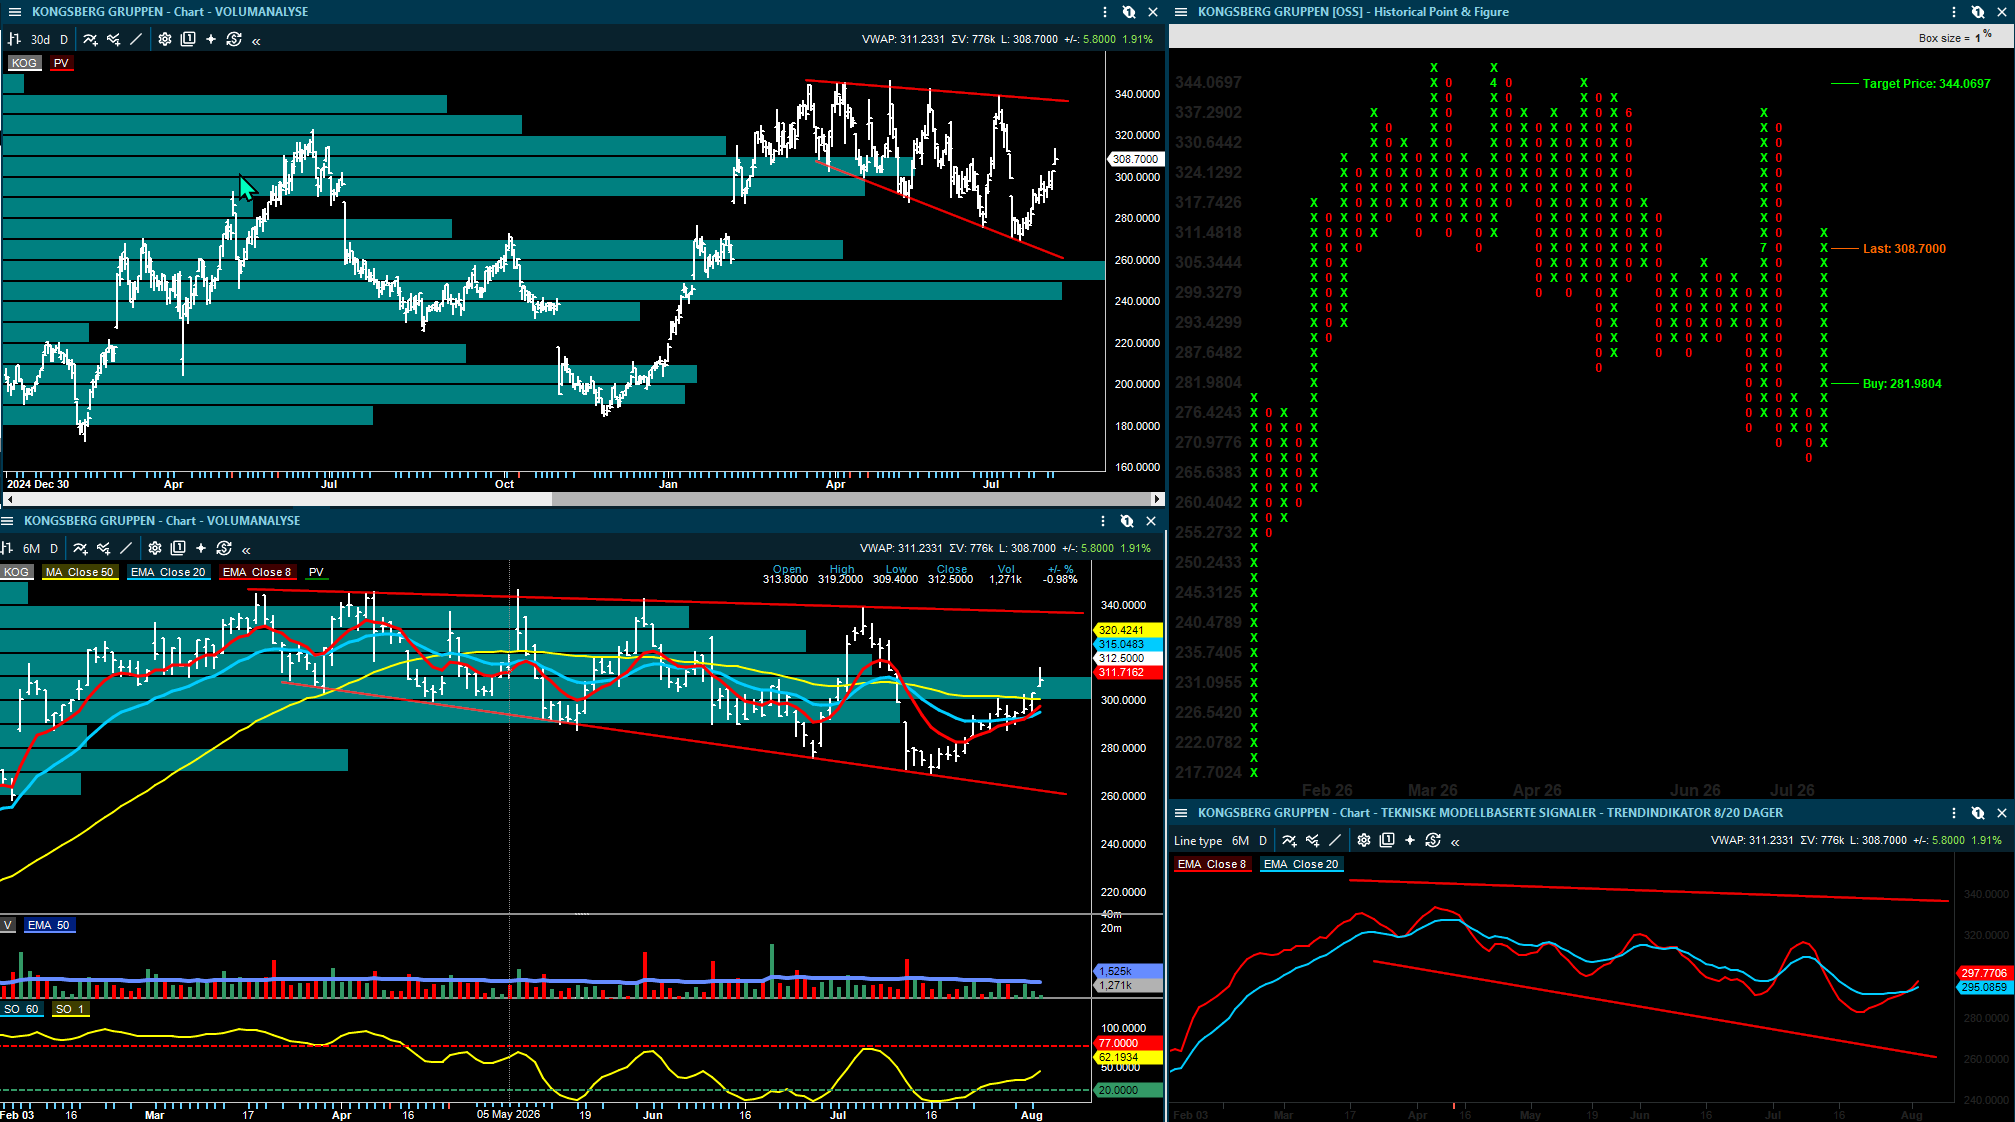
Task: Toggle the SO 60 oscillator legend tag
Action: [x=21, y=1009]
